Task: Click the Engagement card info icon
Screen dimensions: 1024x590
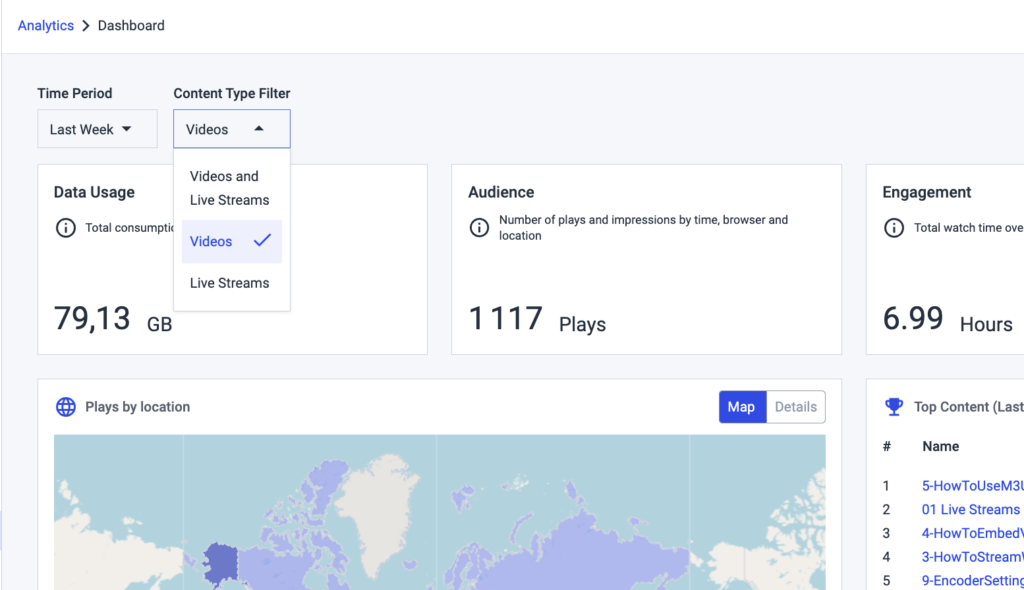Action: (x=894, y=228)
